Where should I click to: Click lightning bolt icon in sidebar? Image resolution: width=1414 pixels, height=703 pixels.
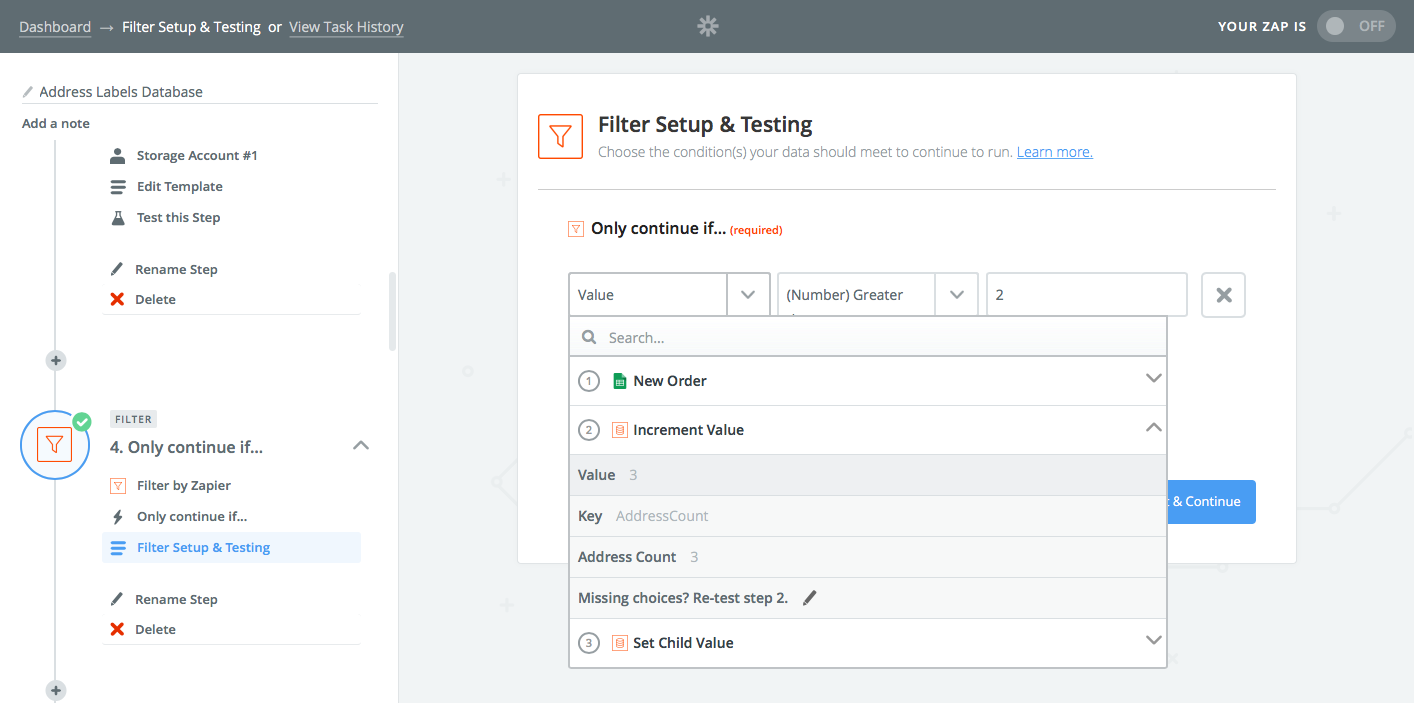coord(118,516)
